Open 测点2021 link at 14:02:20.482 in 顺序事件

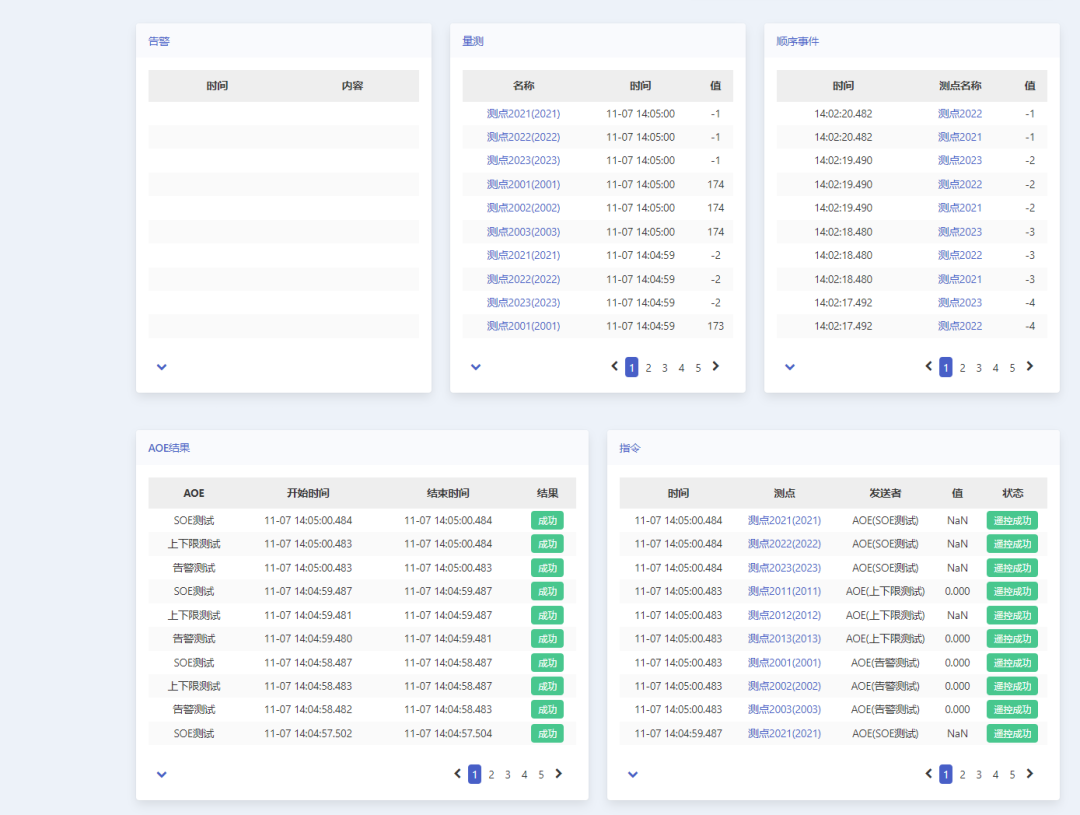pos(960,137)
